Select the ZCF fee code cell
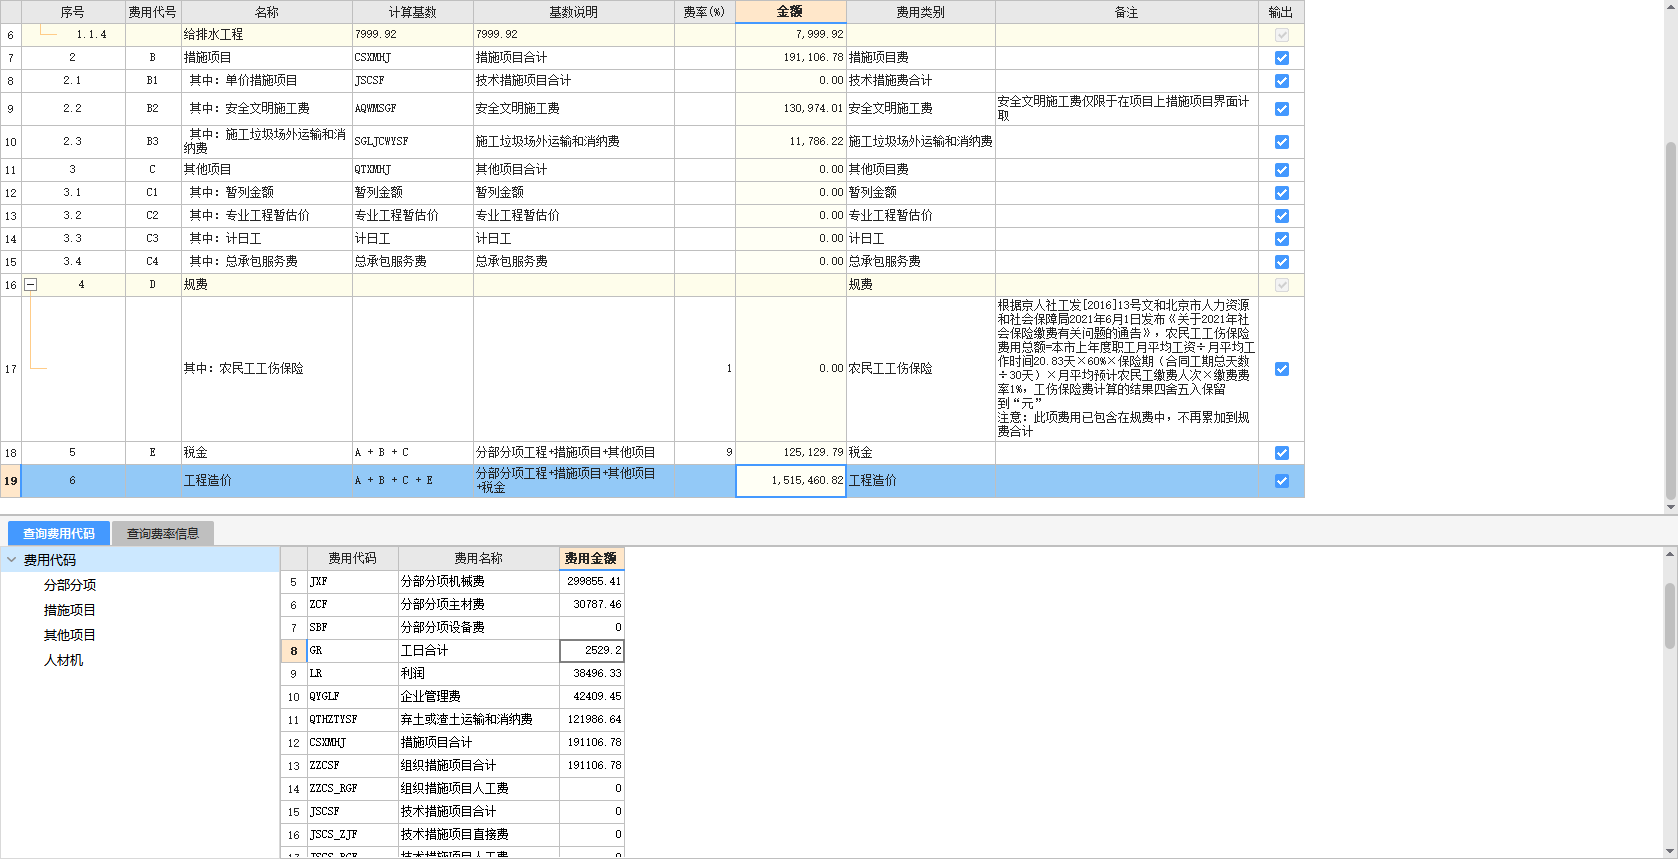Screen dimensions: 1678x859 point(353,604)
